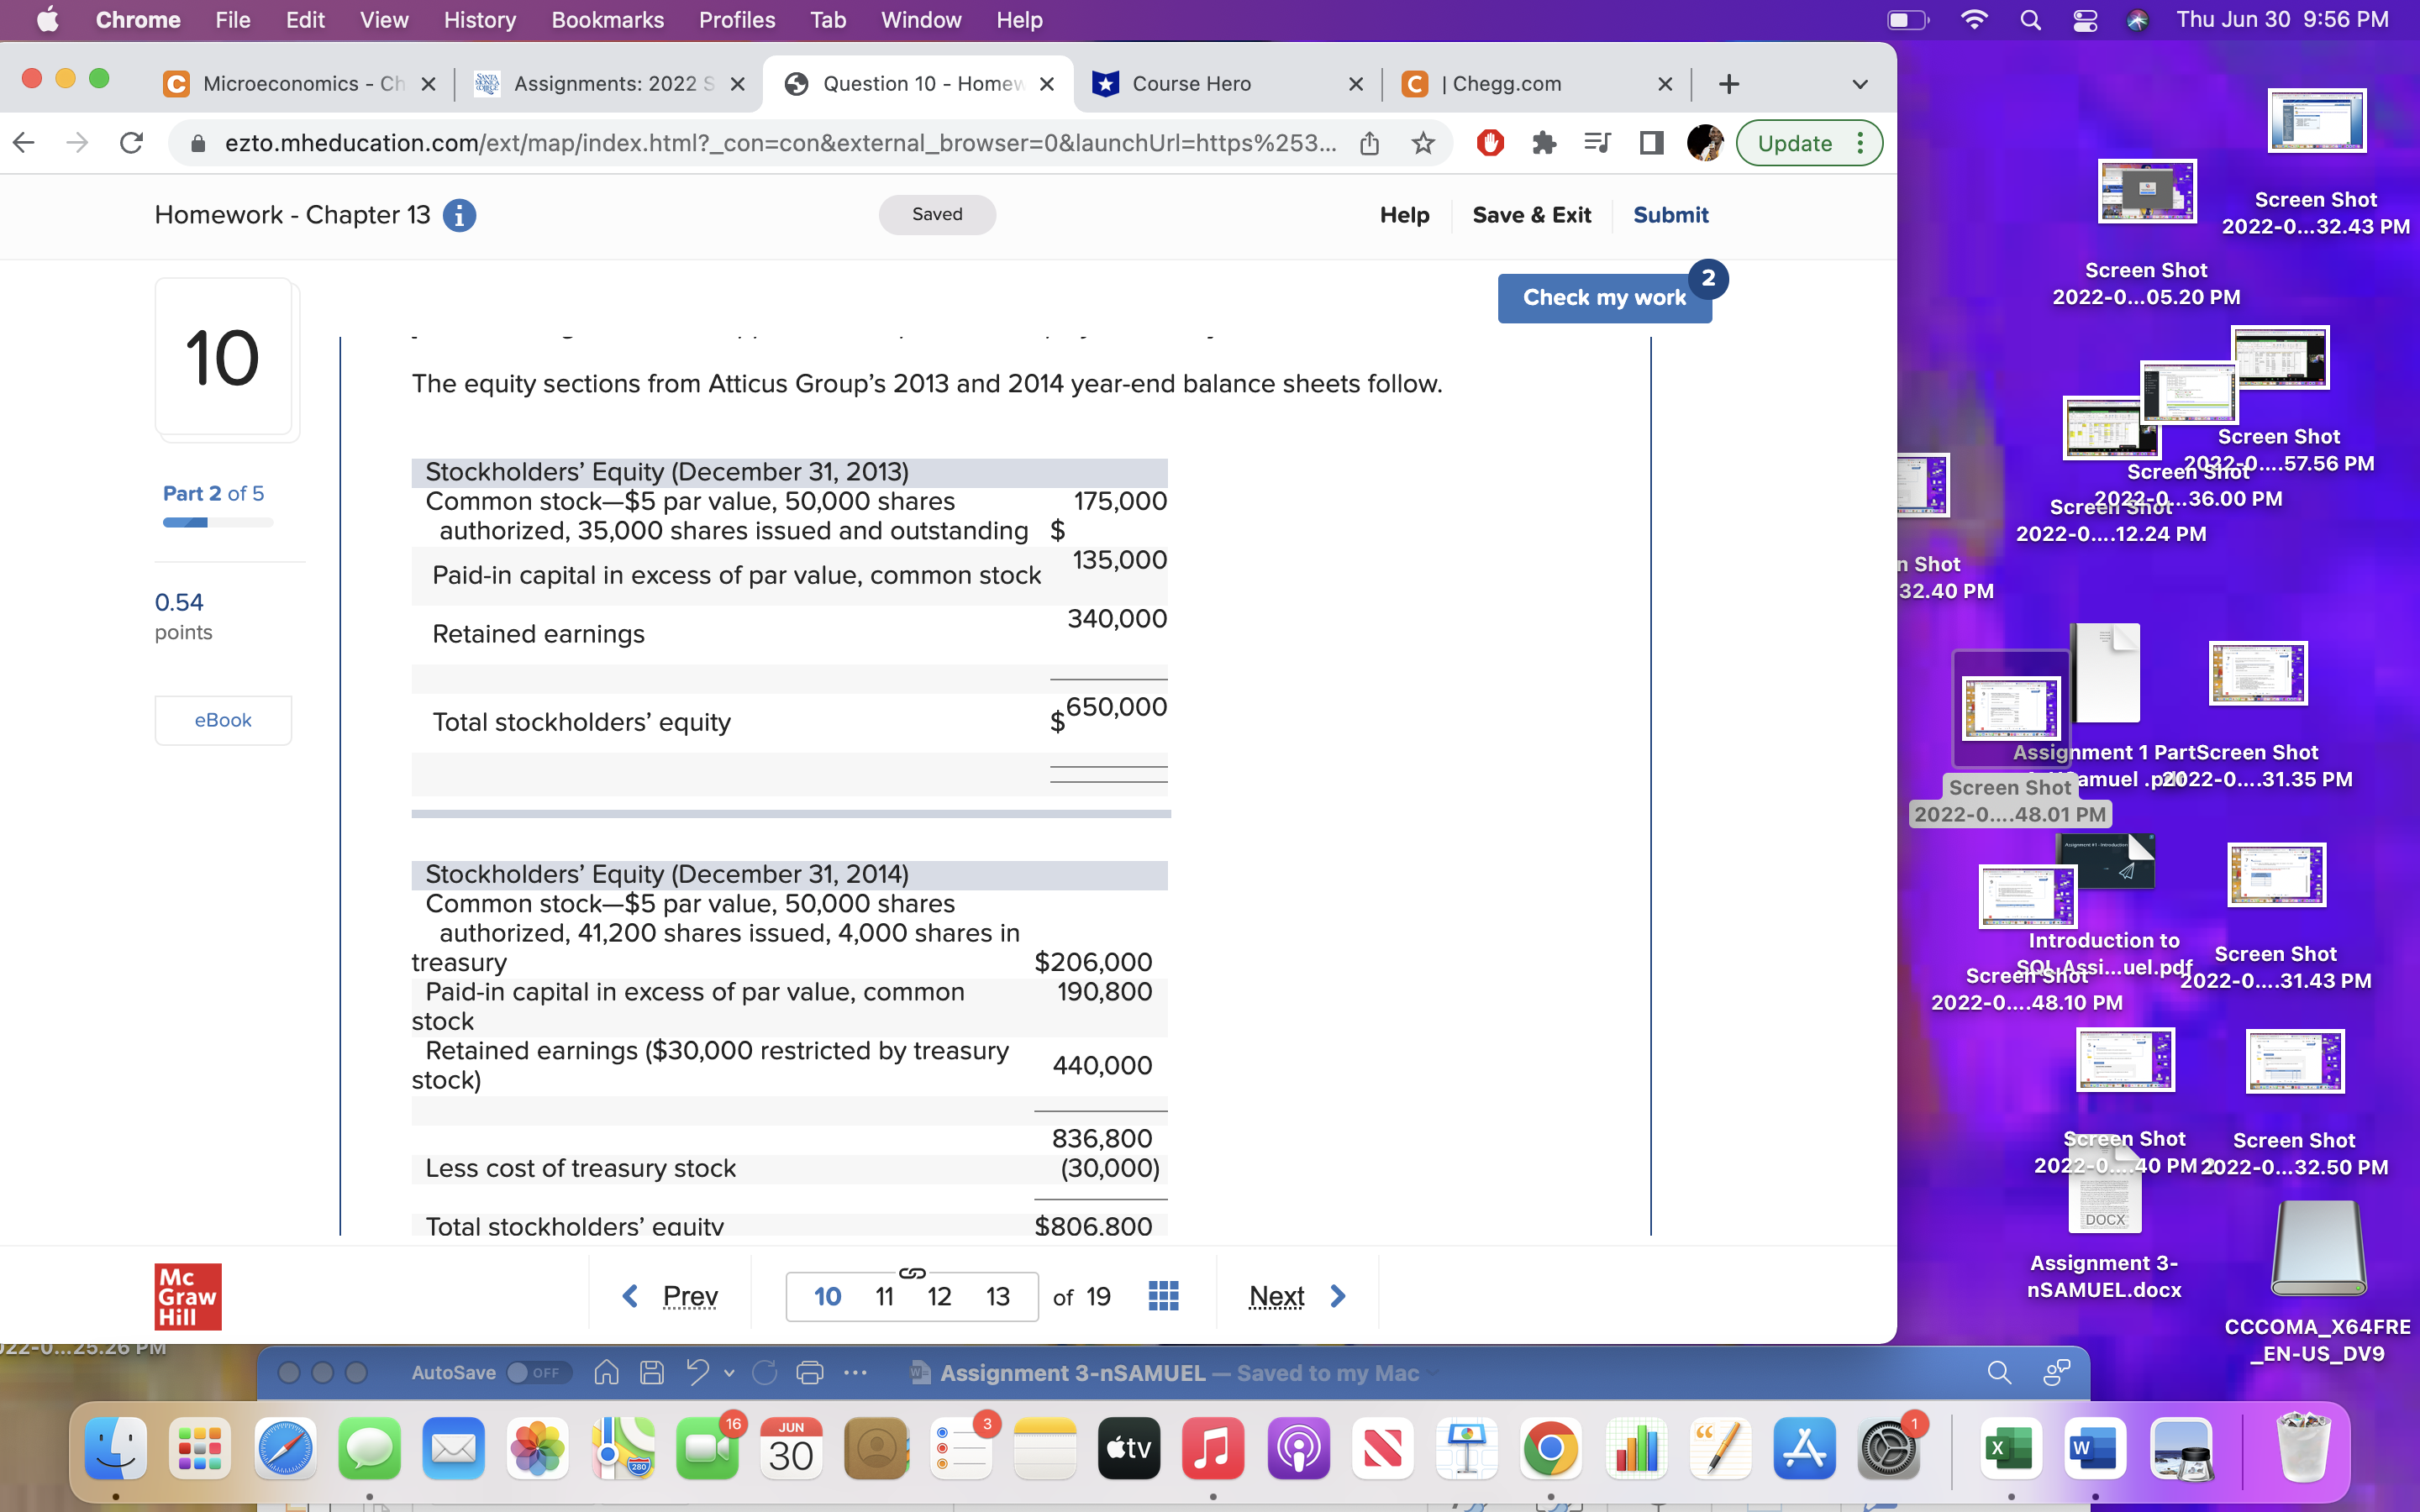Select page 12 in the pagination bar
The height and width of the screenshot is (1512, 2420).
pyautogui.click(x=940, y=1295)
